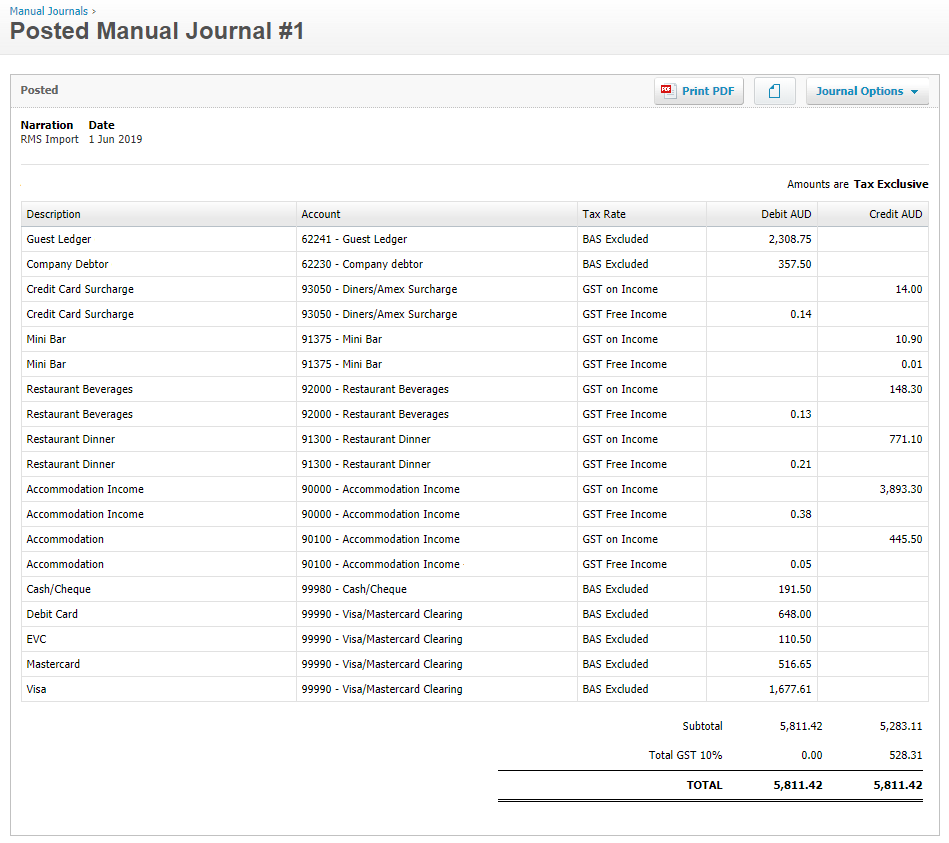Click the RMS Import narration text
The height and width of the screenshot is (843, 949).
(x=50, y=139)
